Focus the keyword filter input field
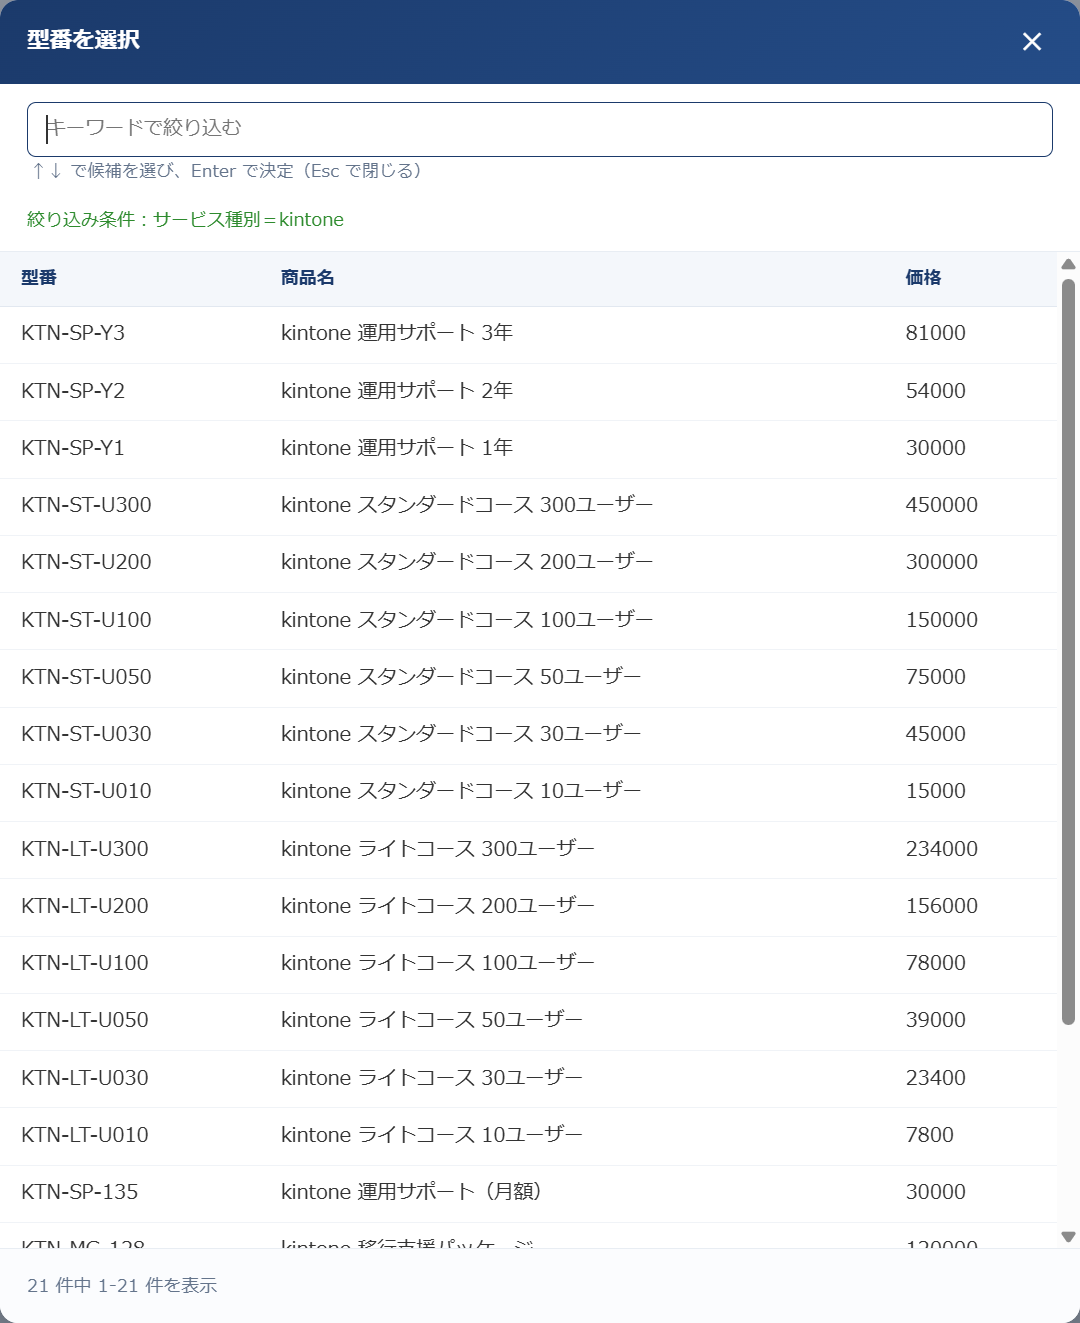 tap(540, 129)
